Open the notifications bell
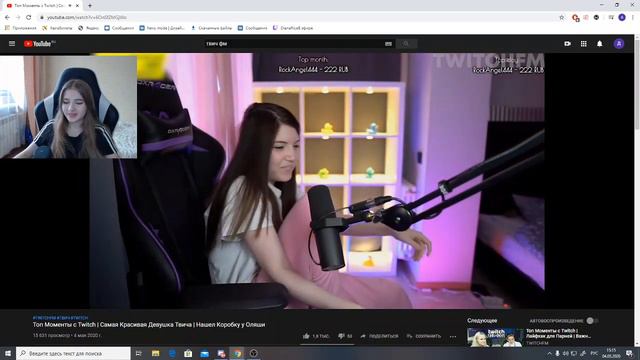The height and width of the screenshot is (360, 640). (600, 44)
